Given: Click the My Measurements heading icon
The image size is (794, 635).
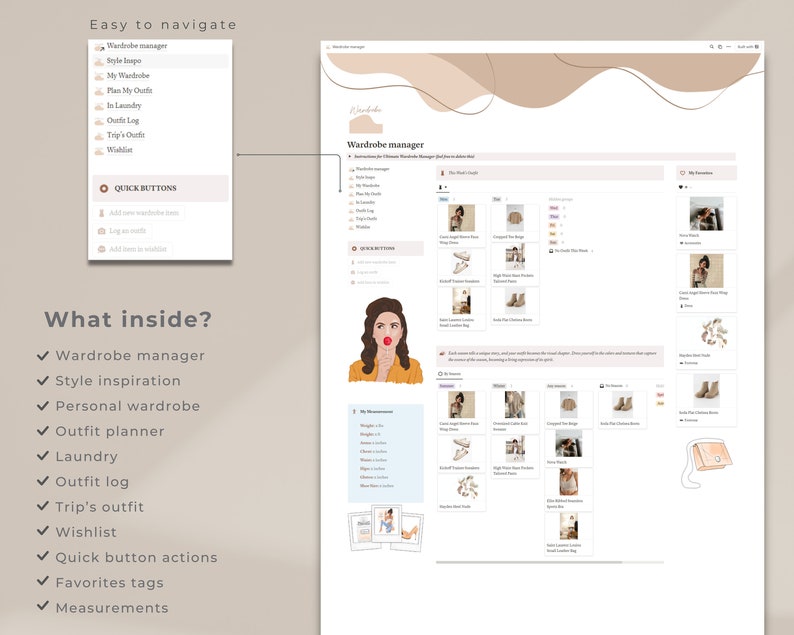Looking at the screenshot, I should point(354,412).
